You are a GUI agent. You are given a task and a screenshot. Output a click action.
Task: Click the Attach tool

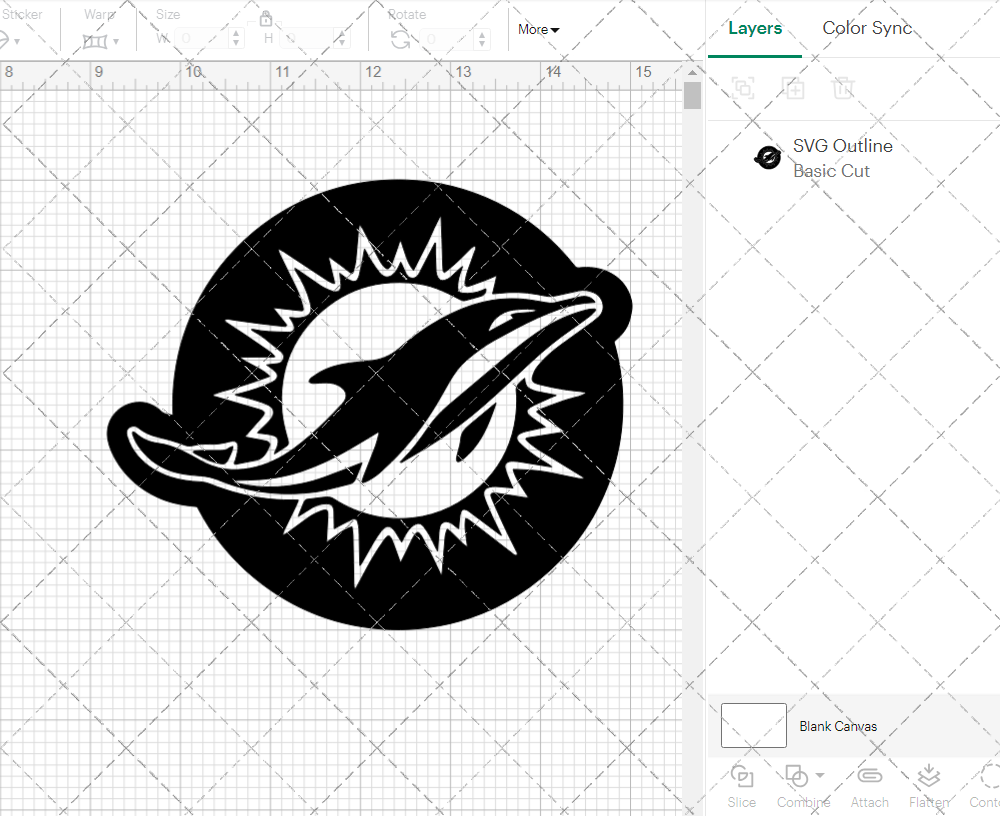[x=869, y=787]
